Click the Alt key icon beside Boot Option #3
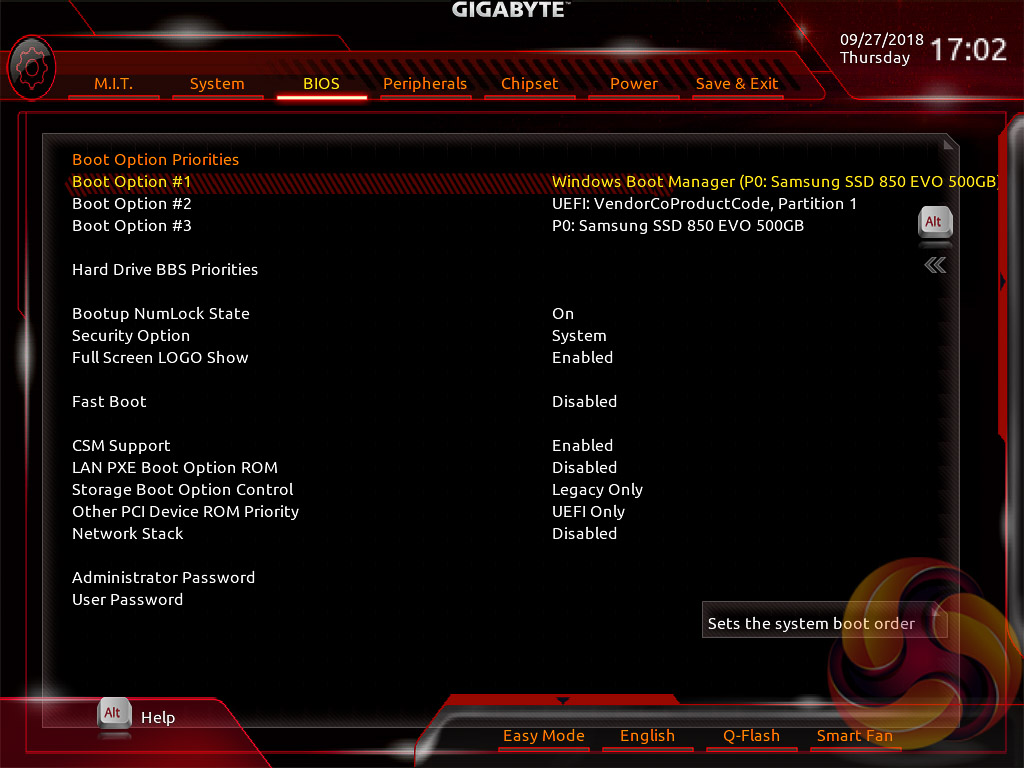 coord(935,223)
